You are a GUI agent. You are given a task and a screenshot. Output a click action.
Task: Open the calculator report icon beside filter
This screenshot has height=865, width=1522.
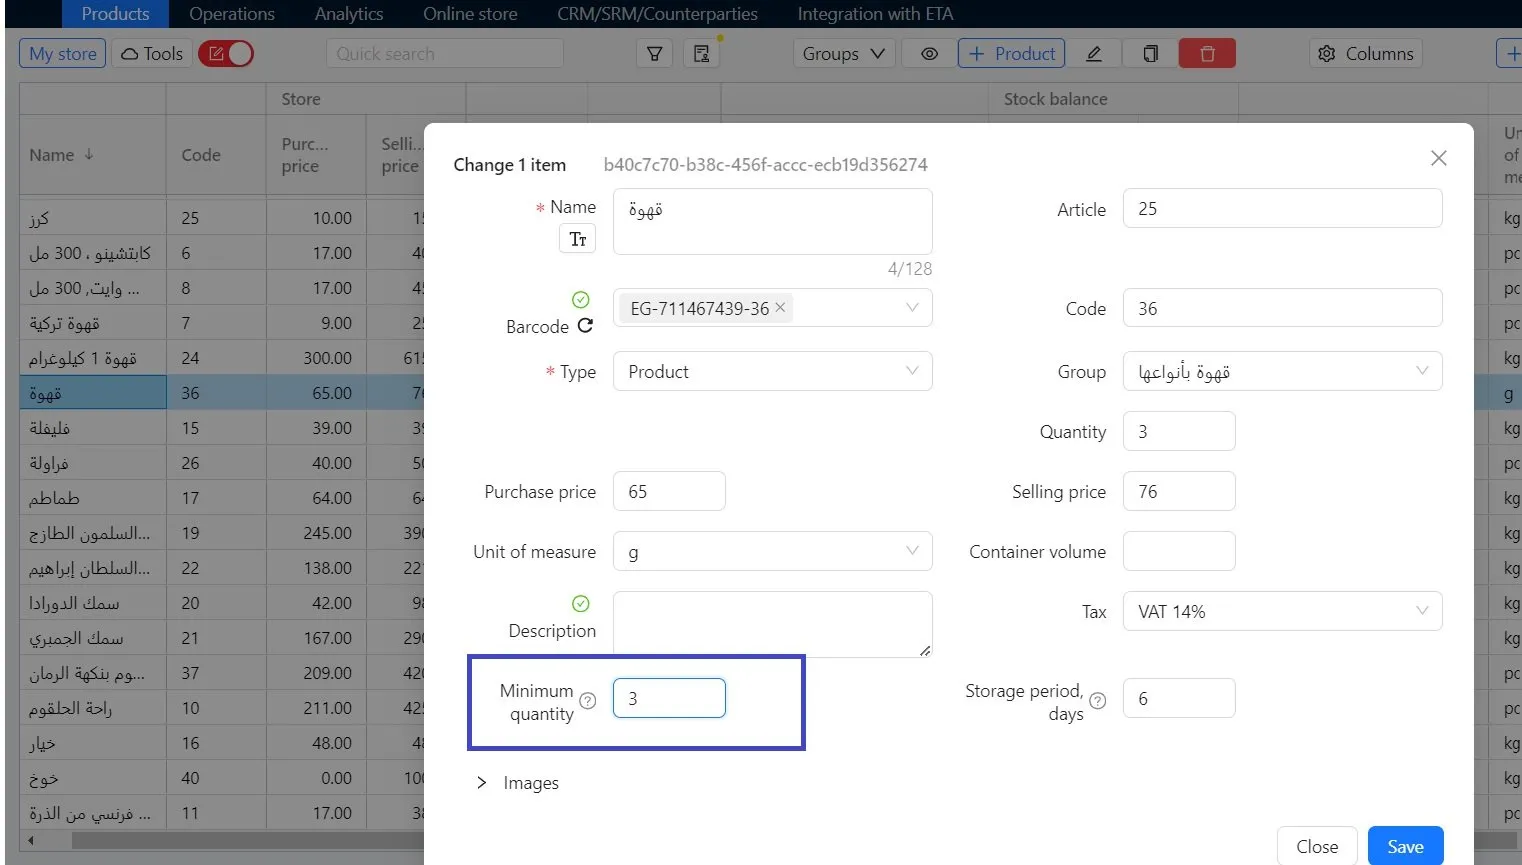pyautogui.click(x=702, y=54)
